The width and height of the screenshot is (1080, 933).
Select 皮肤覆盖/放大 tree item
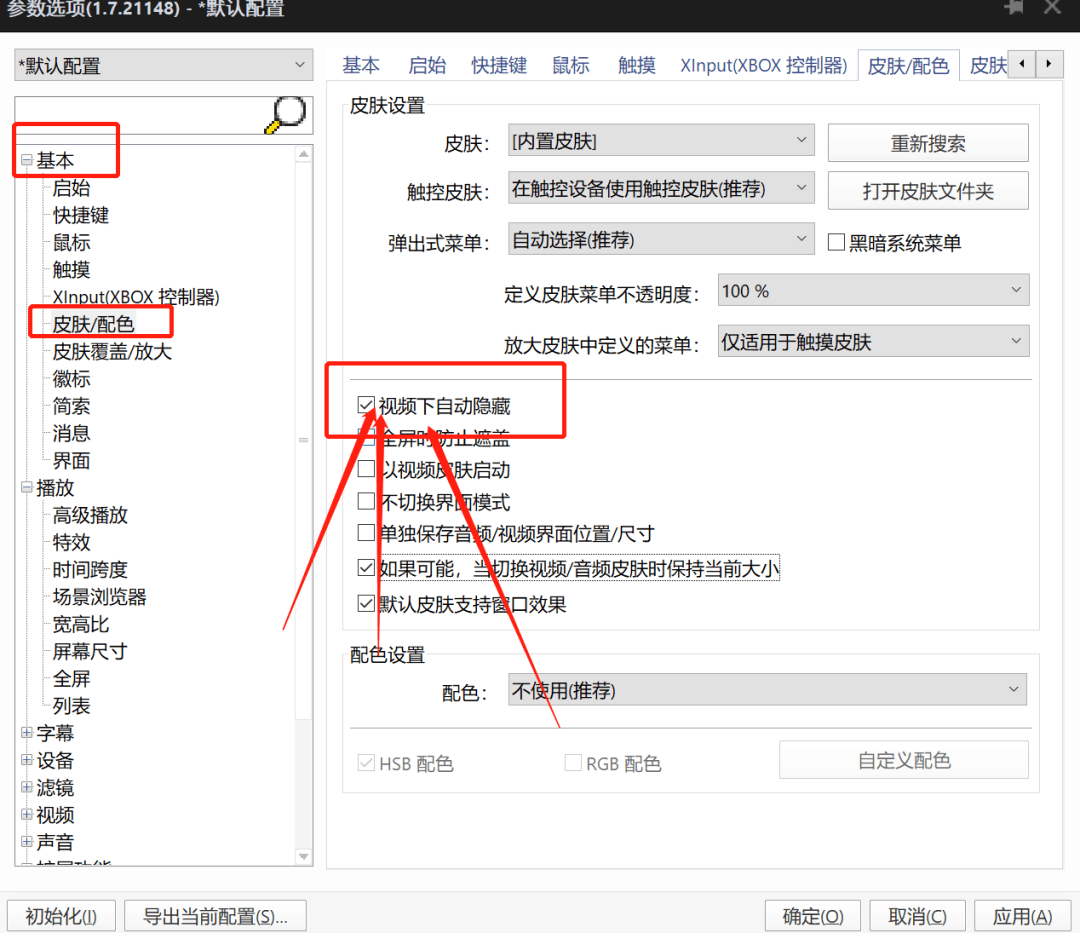(112, 352)
